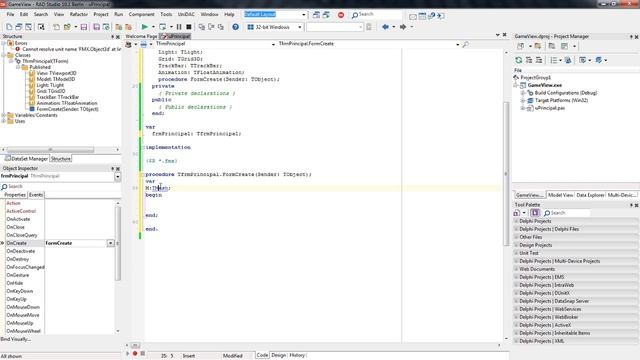Open the Object Inspector frmPrincipal component dropdown
This screenshot has width=640, height=360.
point(118,176)
